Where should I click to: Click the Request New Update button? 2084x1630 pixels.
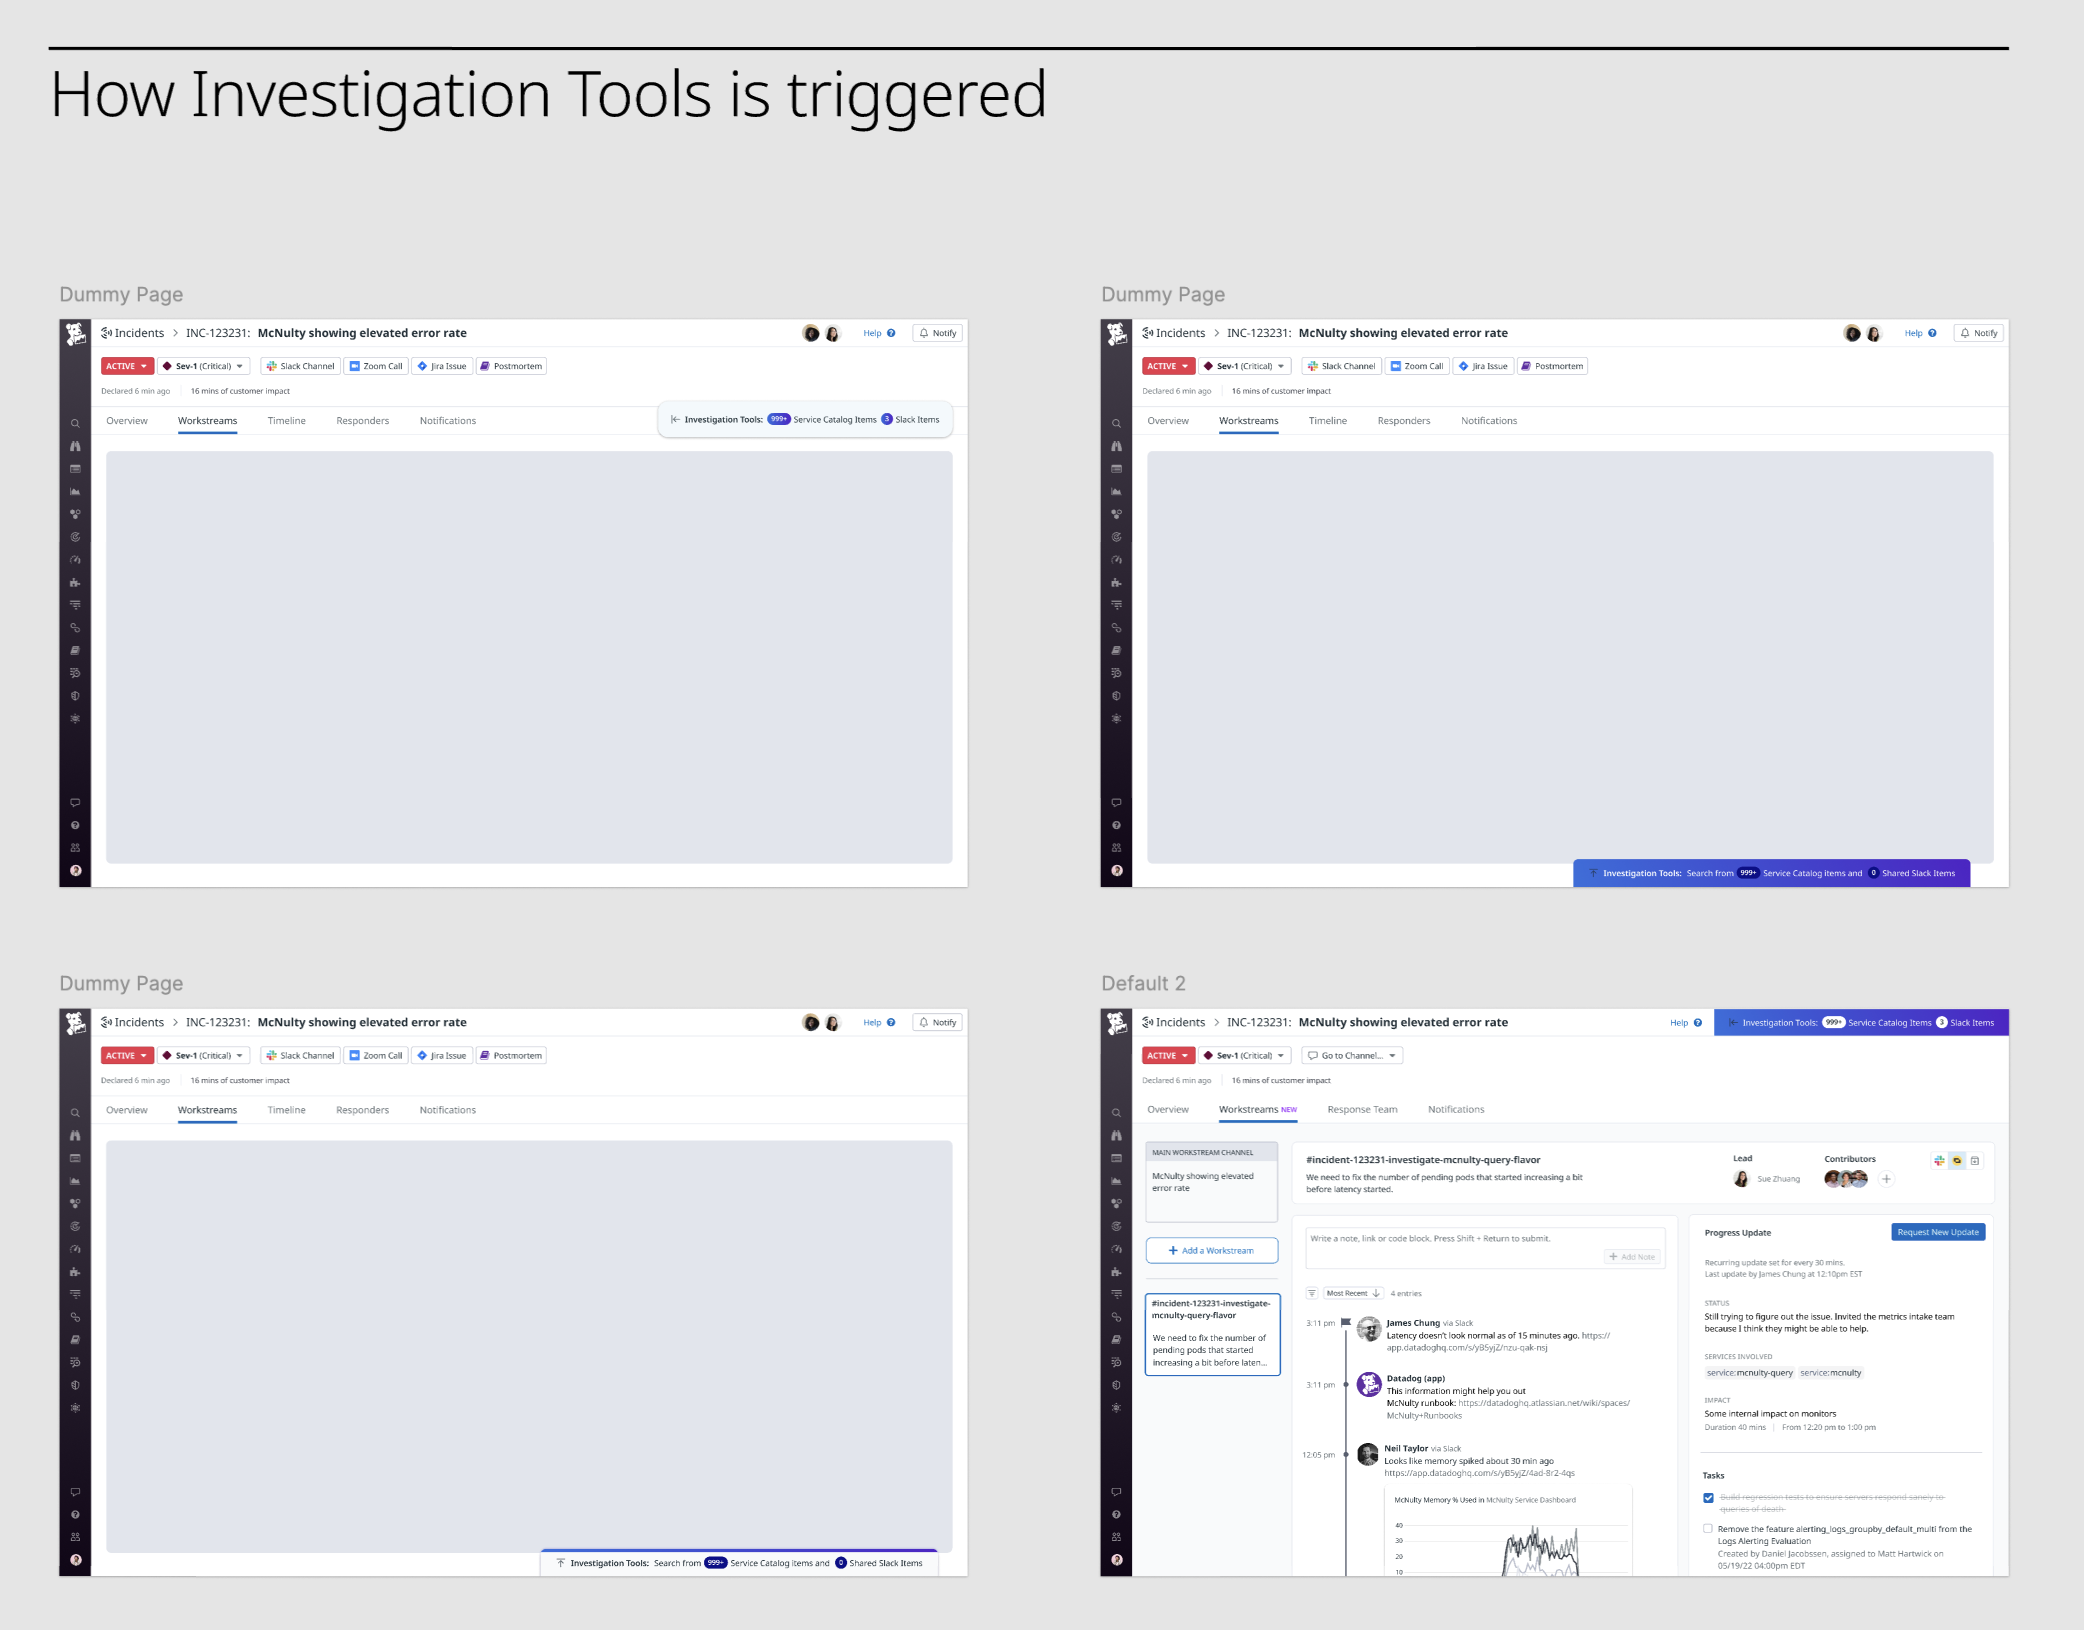click(1937, 1232)
